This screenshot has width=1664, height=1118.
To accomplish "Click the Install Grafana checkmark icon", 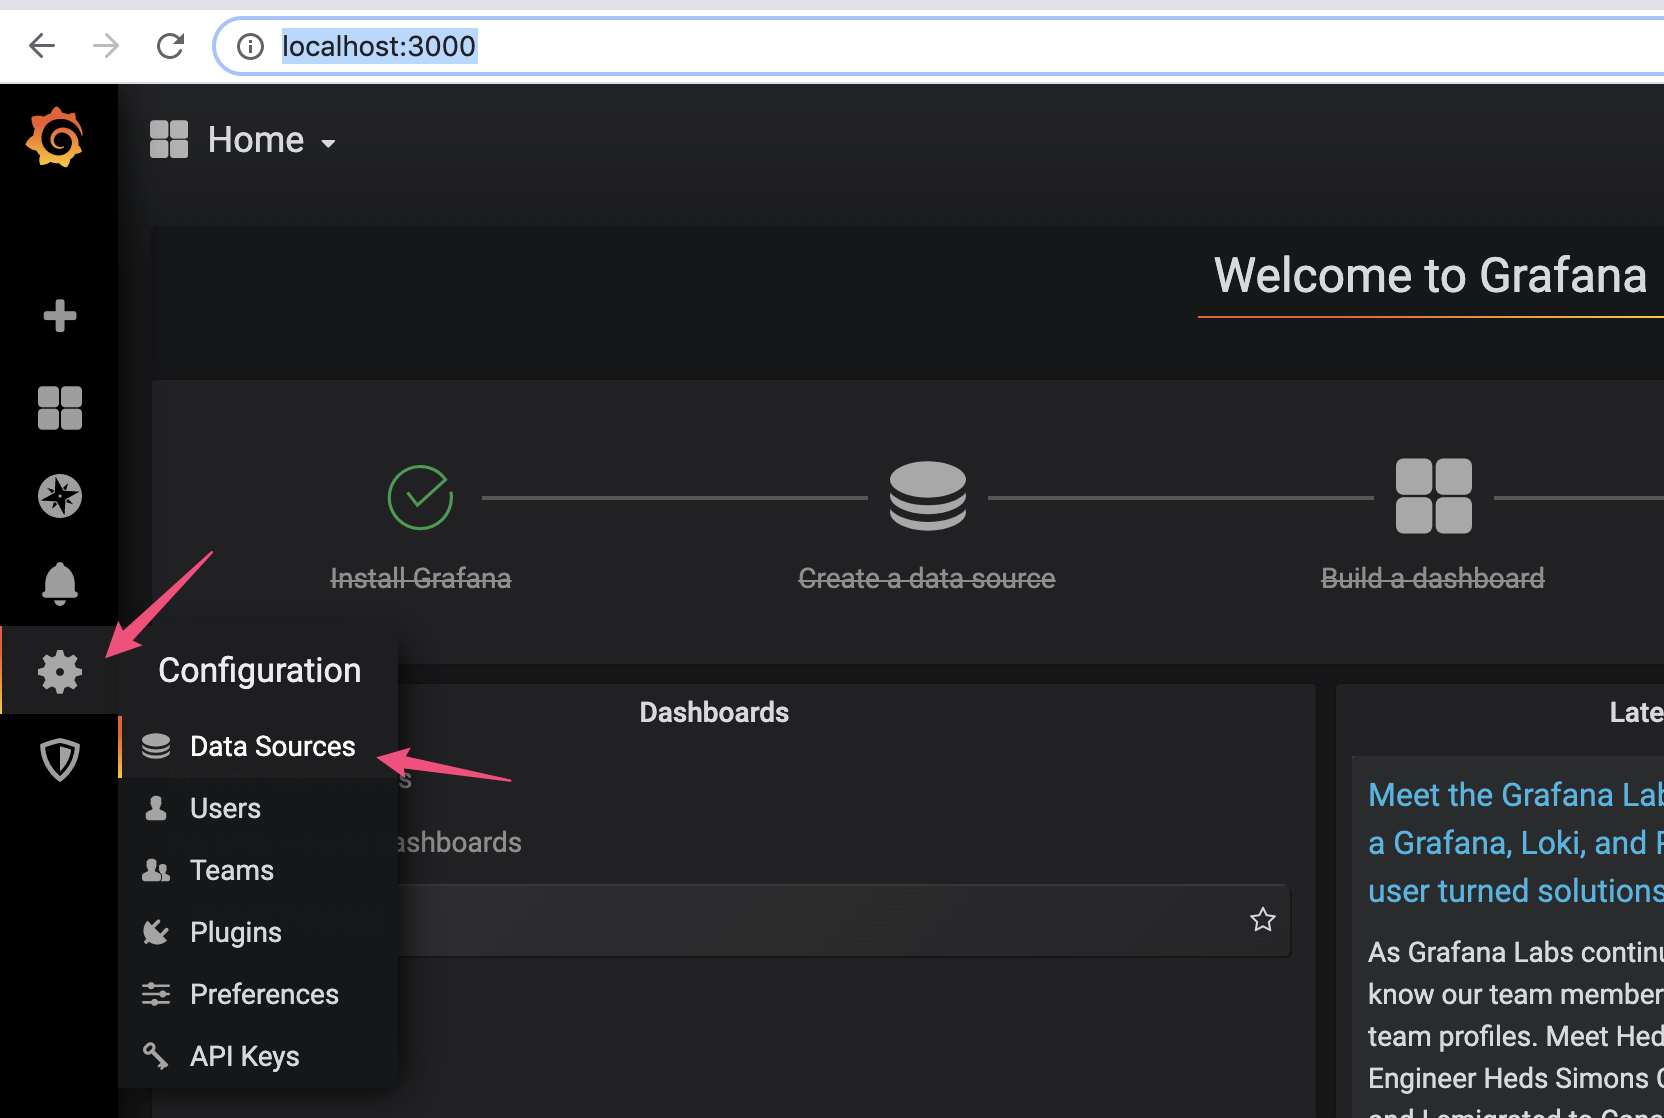I will 420,497.
